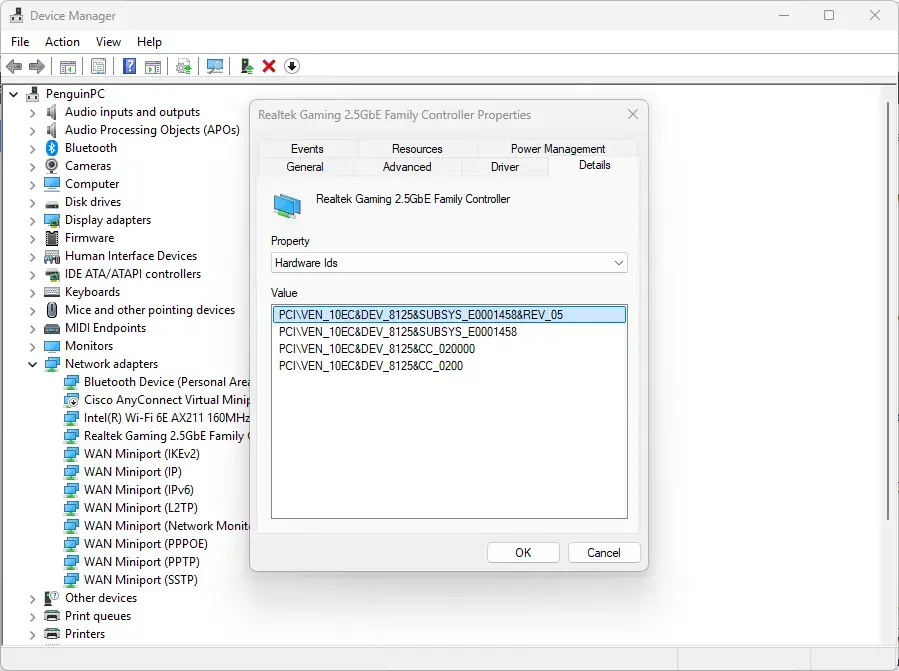The width and height of the screenshot is (899, 671).
Task: Expand the Monitors node
Action: [33, 346]
